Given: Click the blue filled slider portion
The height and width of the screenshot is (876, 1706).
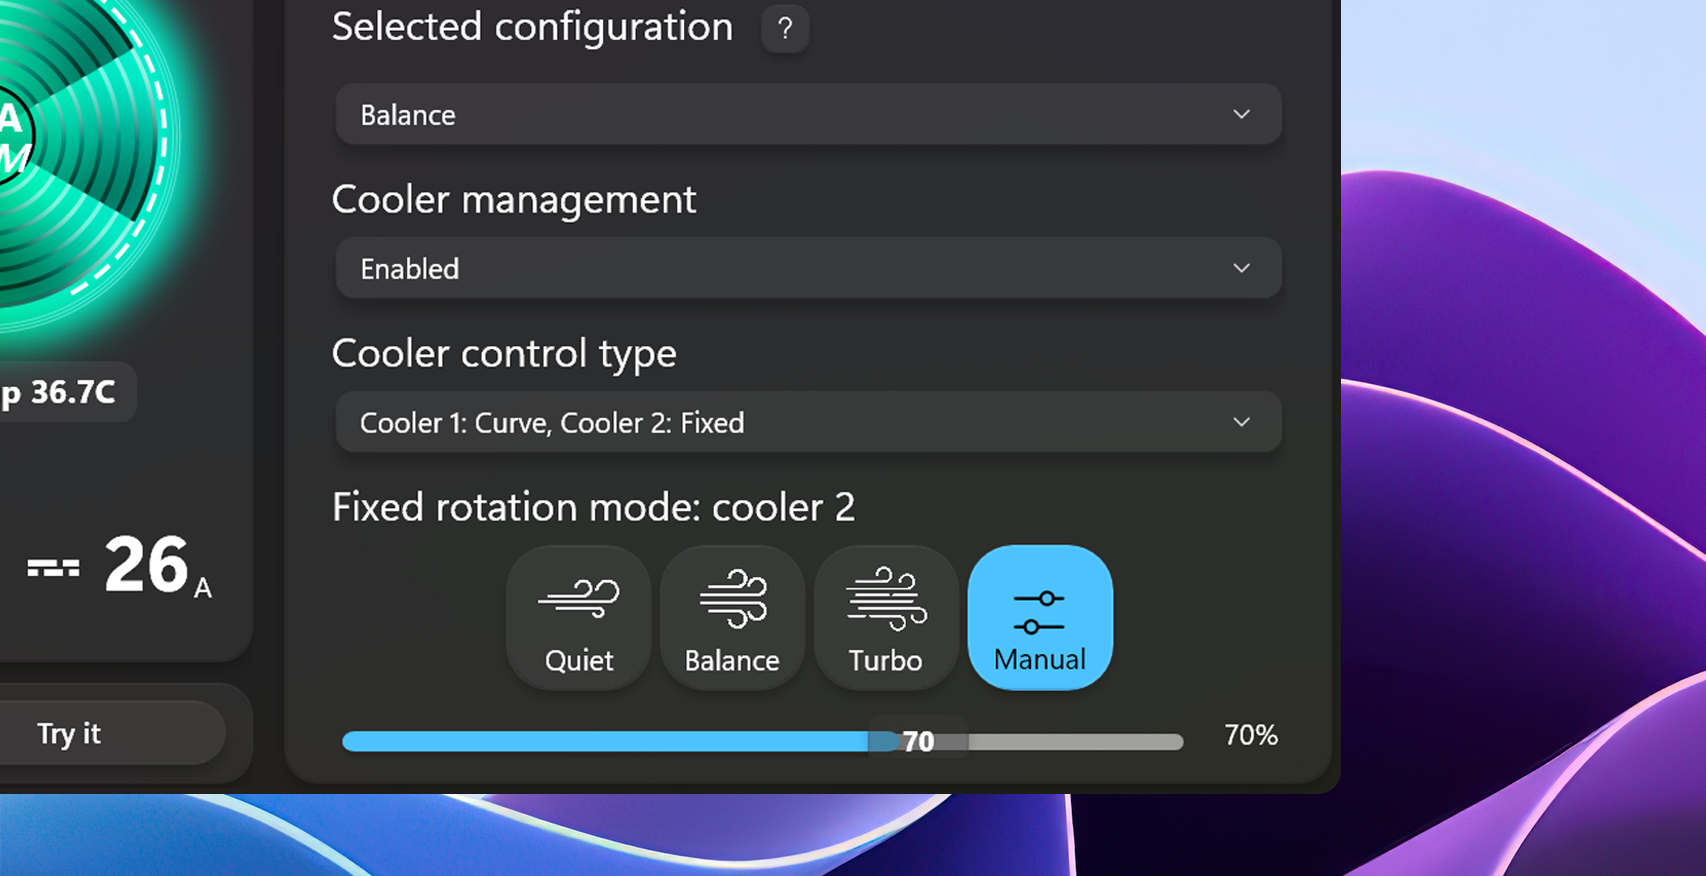Looking at the screenshot, I should point(600,741).
